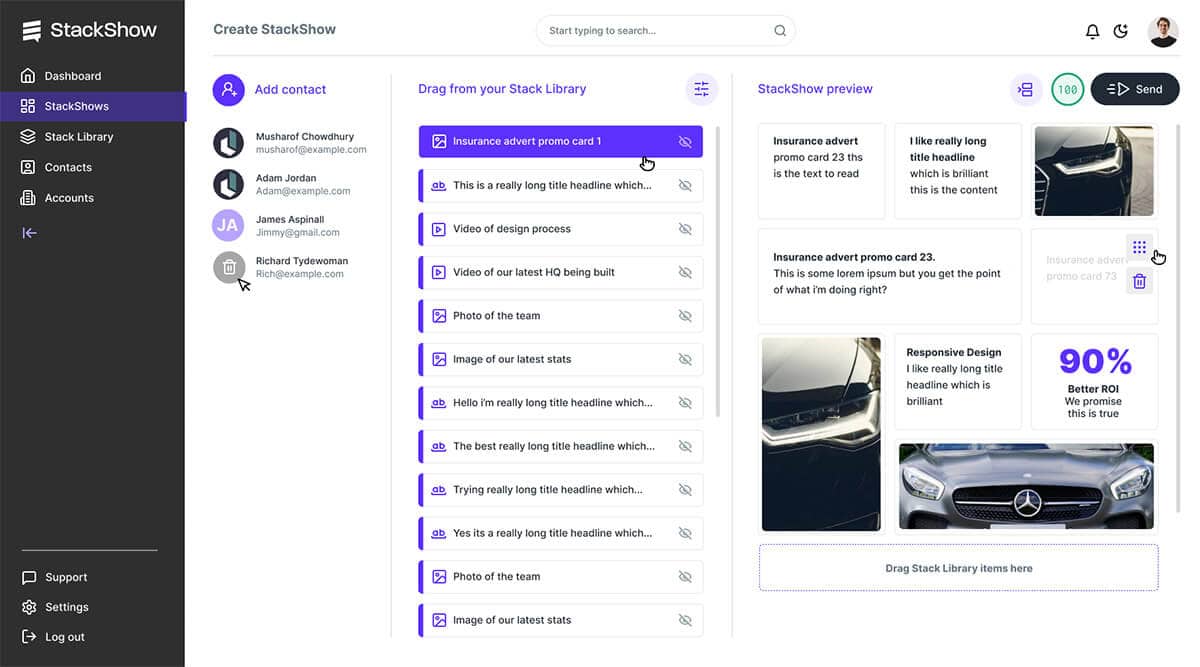Click the preview layout icon beside StackShow preview
The height and width of the screenshot is (667, 1200).
click(x=1026, y=89)
